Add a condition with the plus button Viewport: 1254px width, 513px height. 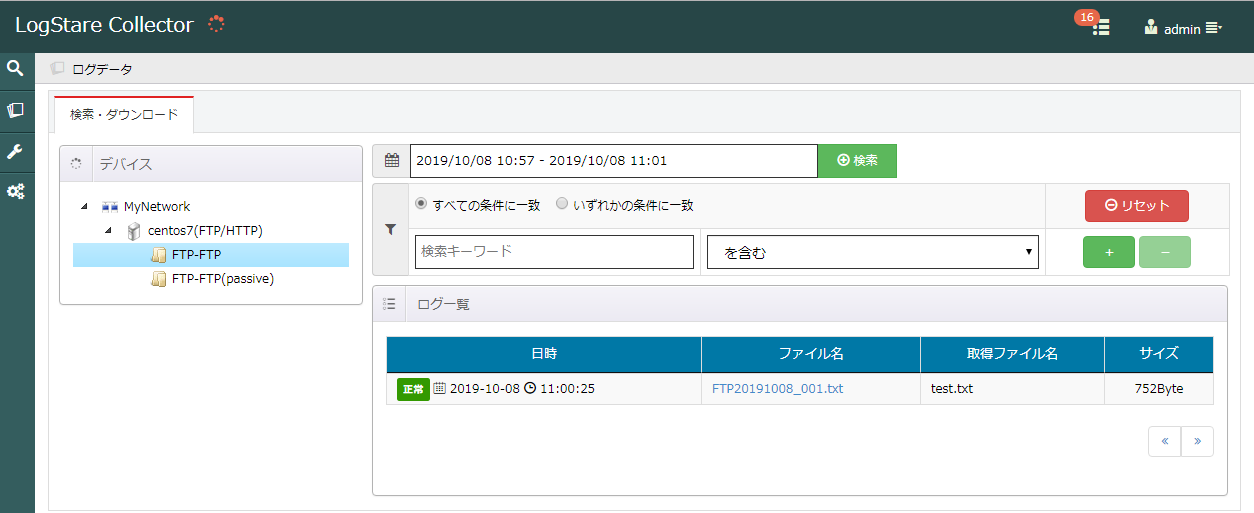click(1109, 252)
